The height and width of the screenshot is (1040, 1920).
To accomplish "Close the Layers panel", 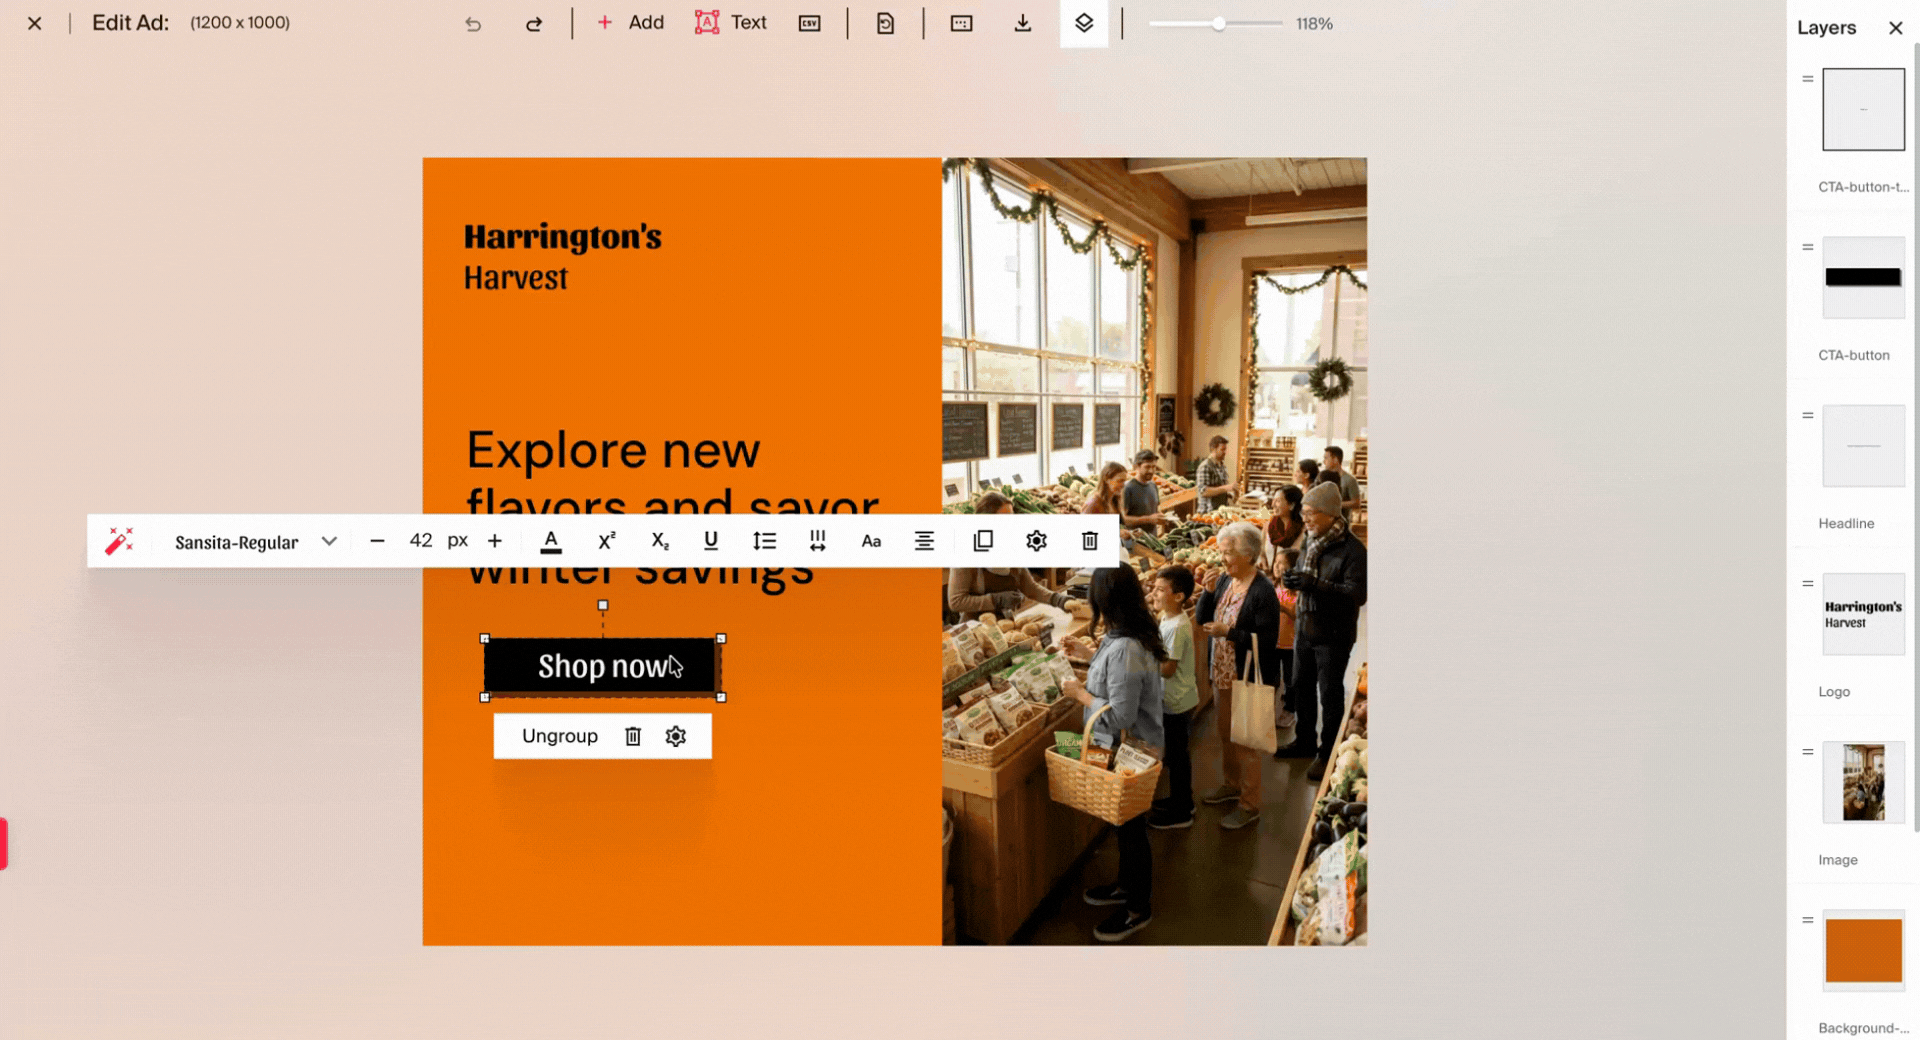I will click(1895, 28).
